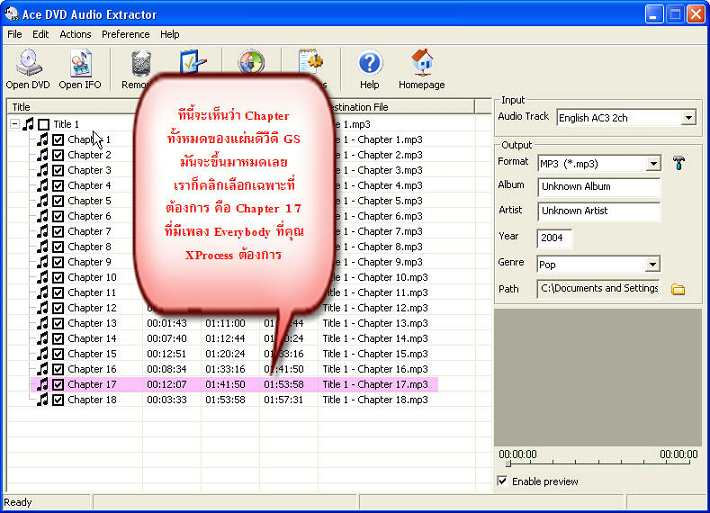Select the Chapter 17 row label
The image size is (710, 513).
[92, 384]
